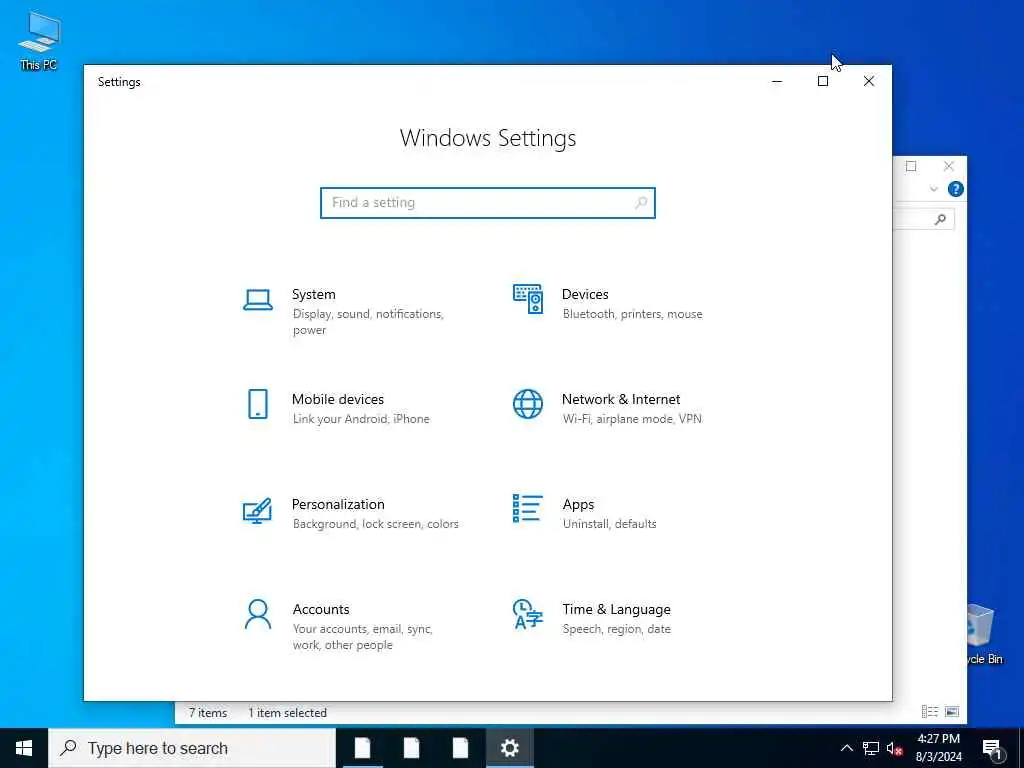Click the muted speaker tray icon
This screenshot has height=768, width=1024.
pyautogui.click(x=895, y=748)
